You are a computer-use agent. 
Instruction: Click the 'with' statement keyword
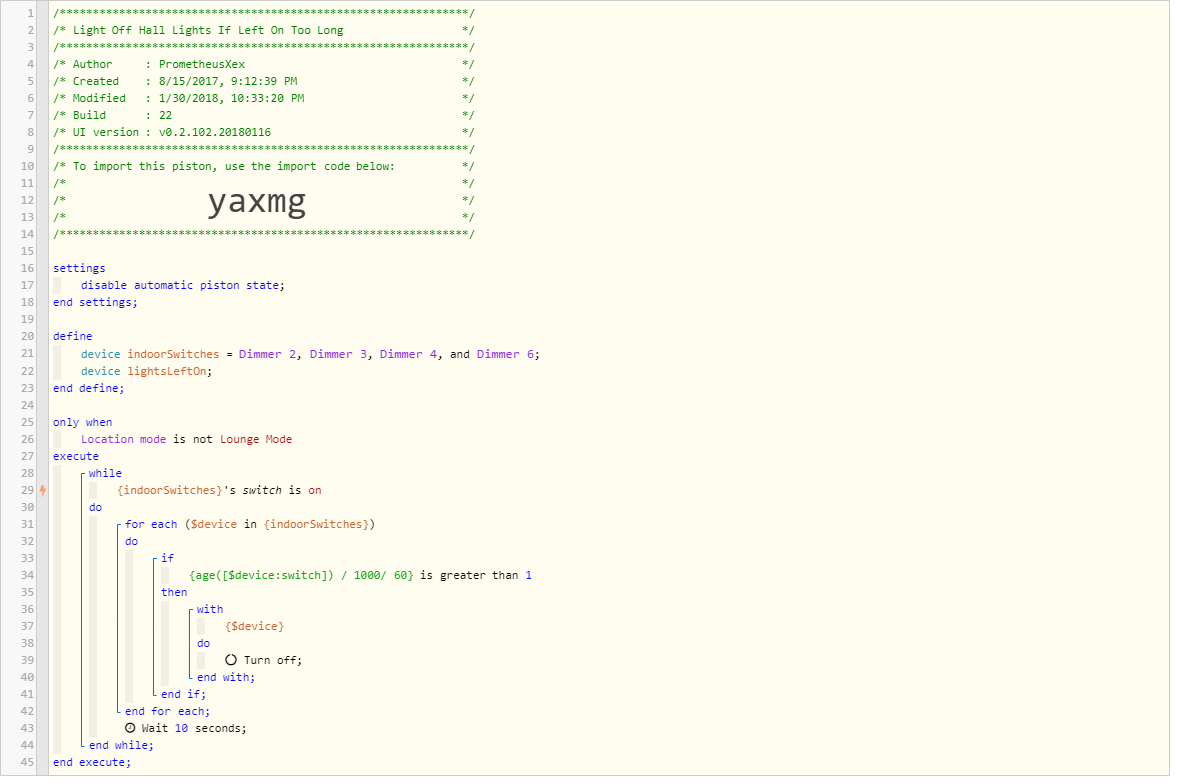click(210, 610)
